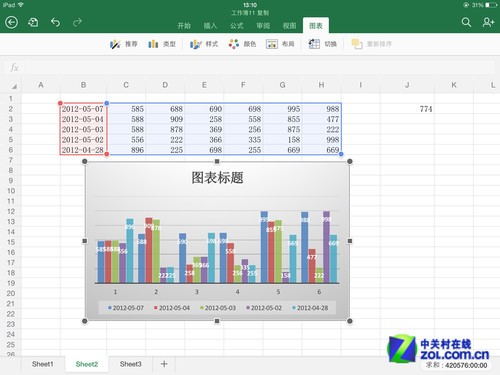Image resolution: width=500 pixels, height=375 pixels.
Task: Select the 图表 tab
Action: coord(316,26)
